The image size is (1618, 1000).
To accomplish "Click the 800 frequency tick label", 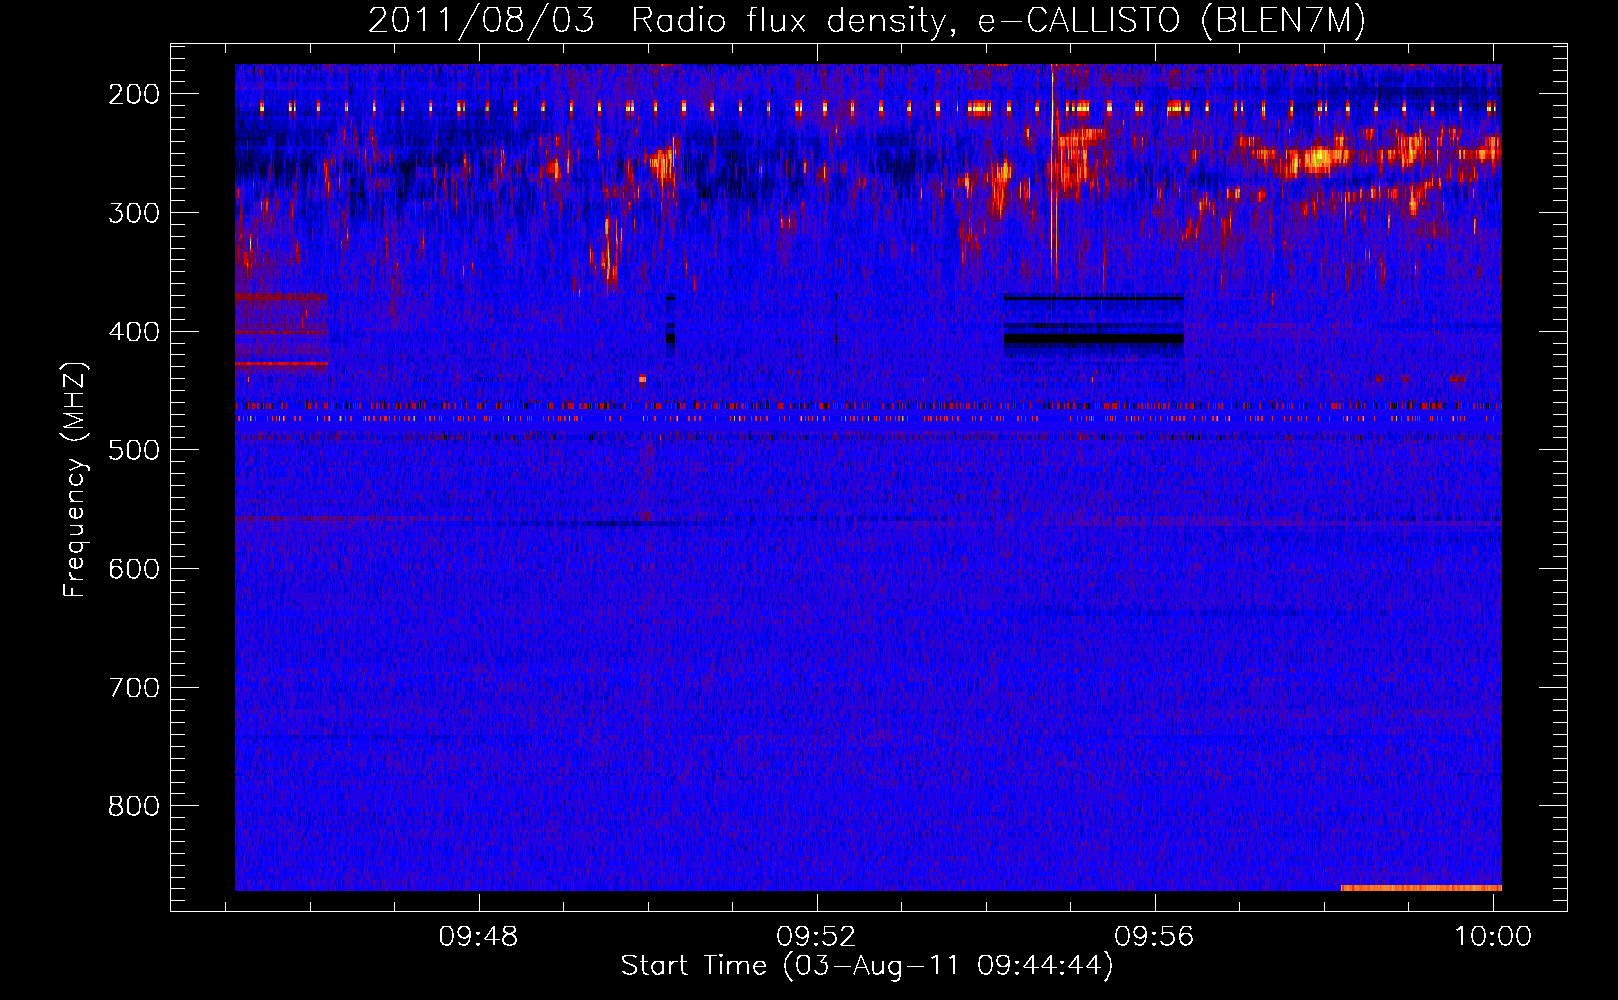I will click(x=134, y=806).
